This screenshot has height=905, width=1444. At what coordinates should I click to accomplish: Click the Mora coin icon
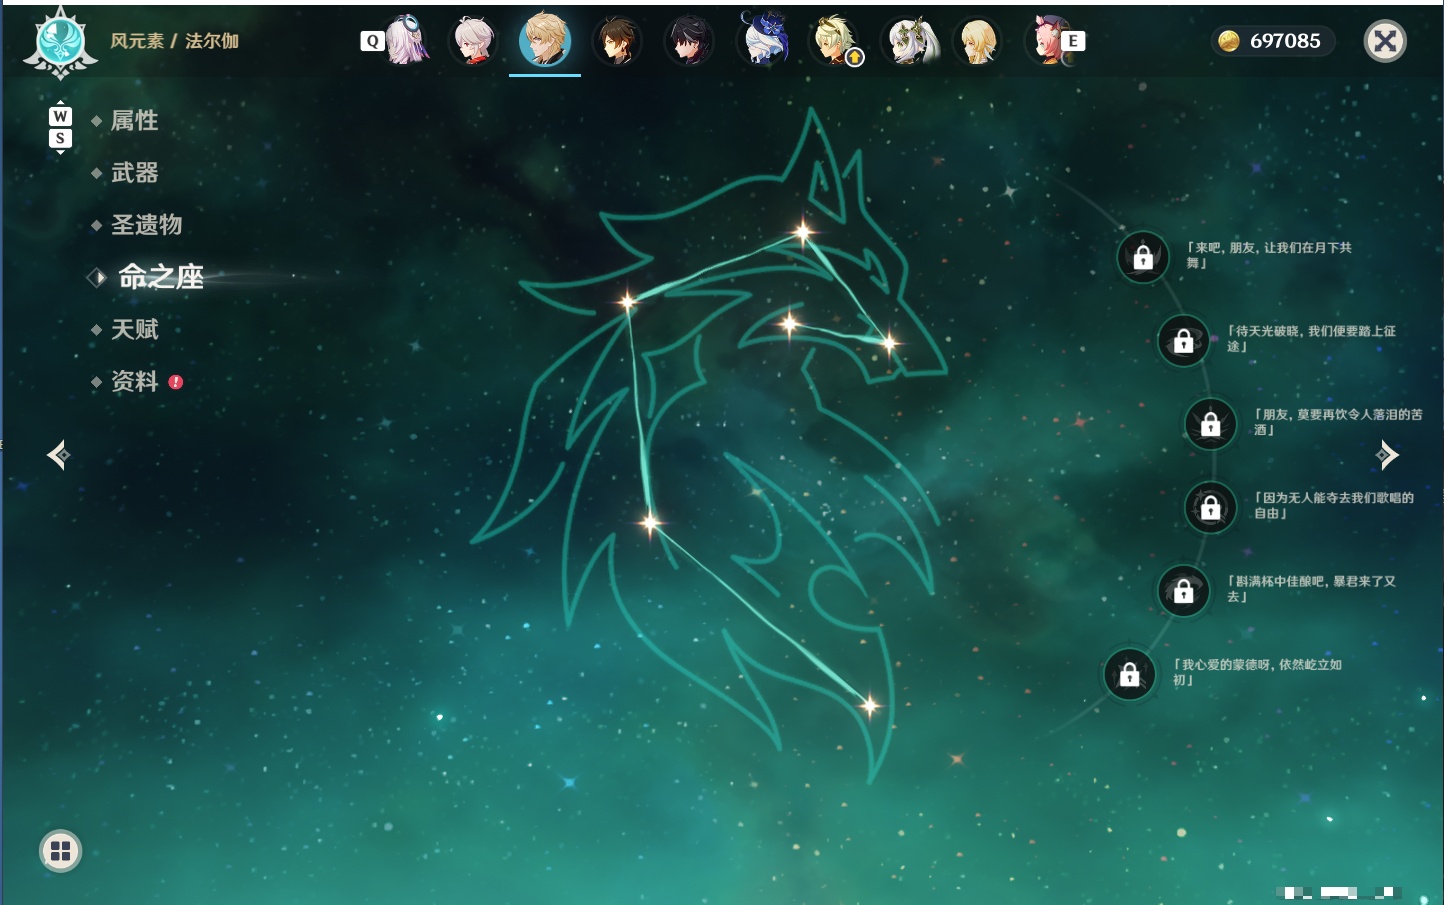click(1229, 41)
